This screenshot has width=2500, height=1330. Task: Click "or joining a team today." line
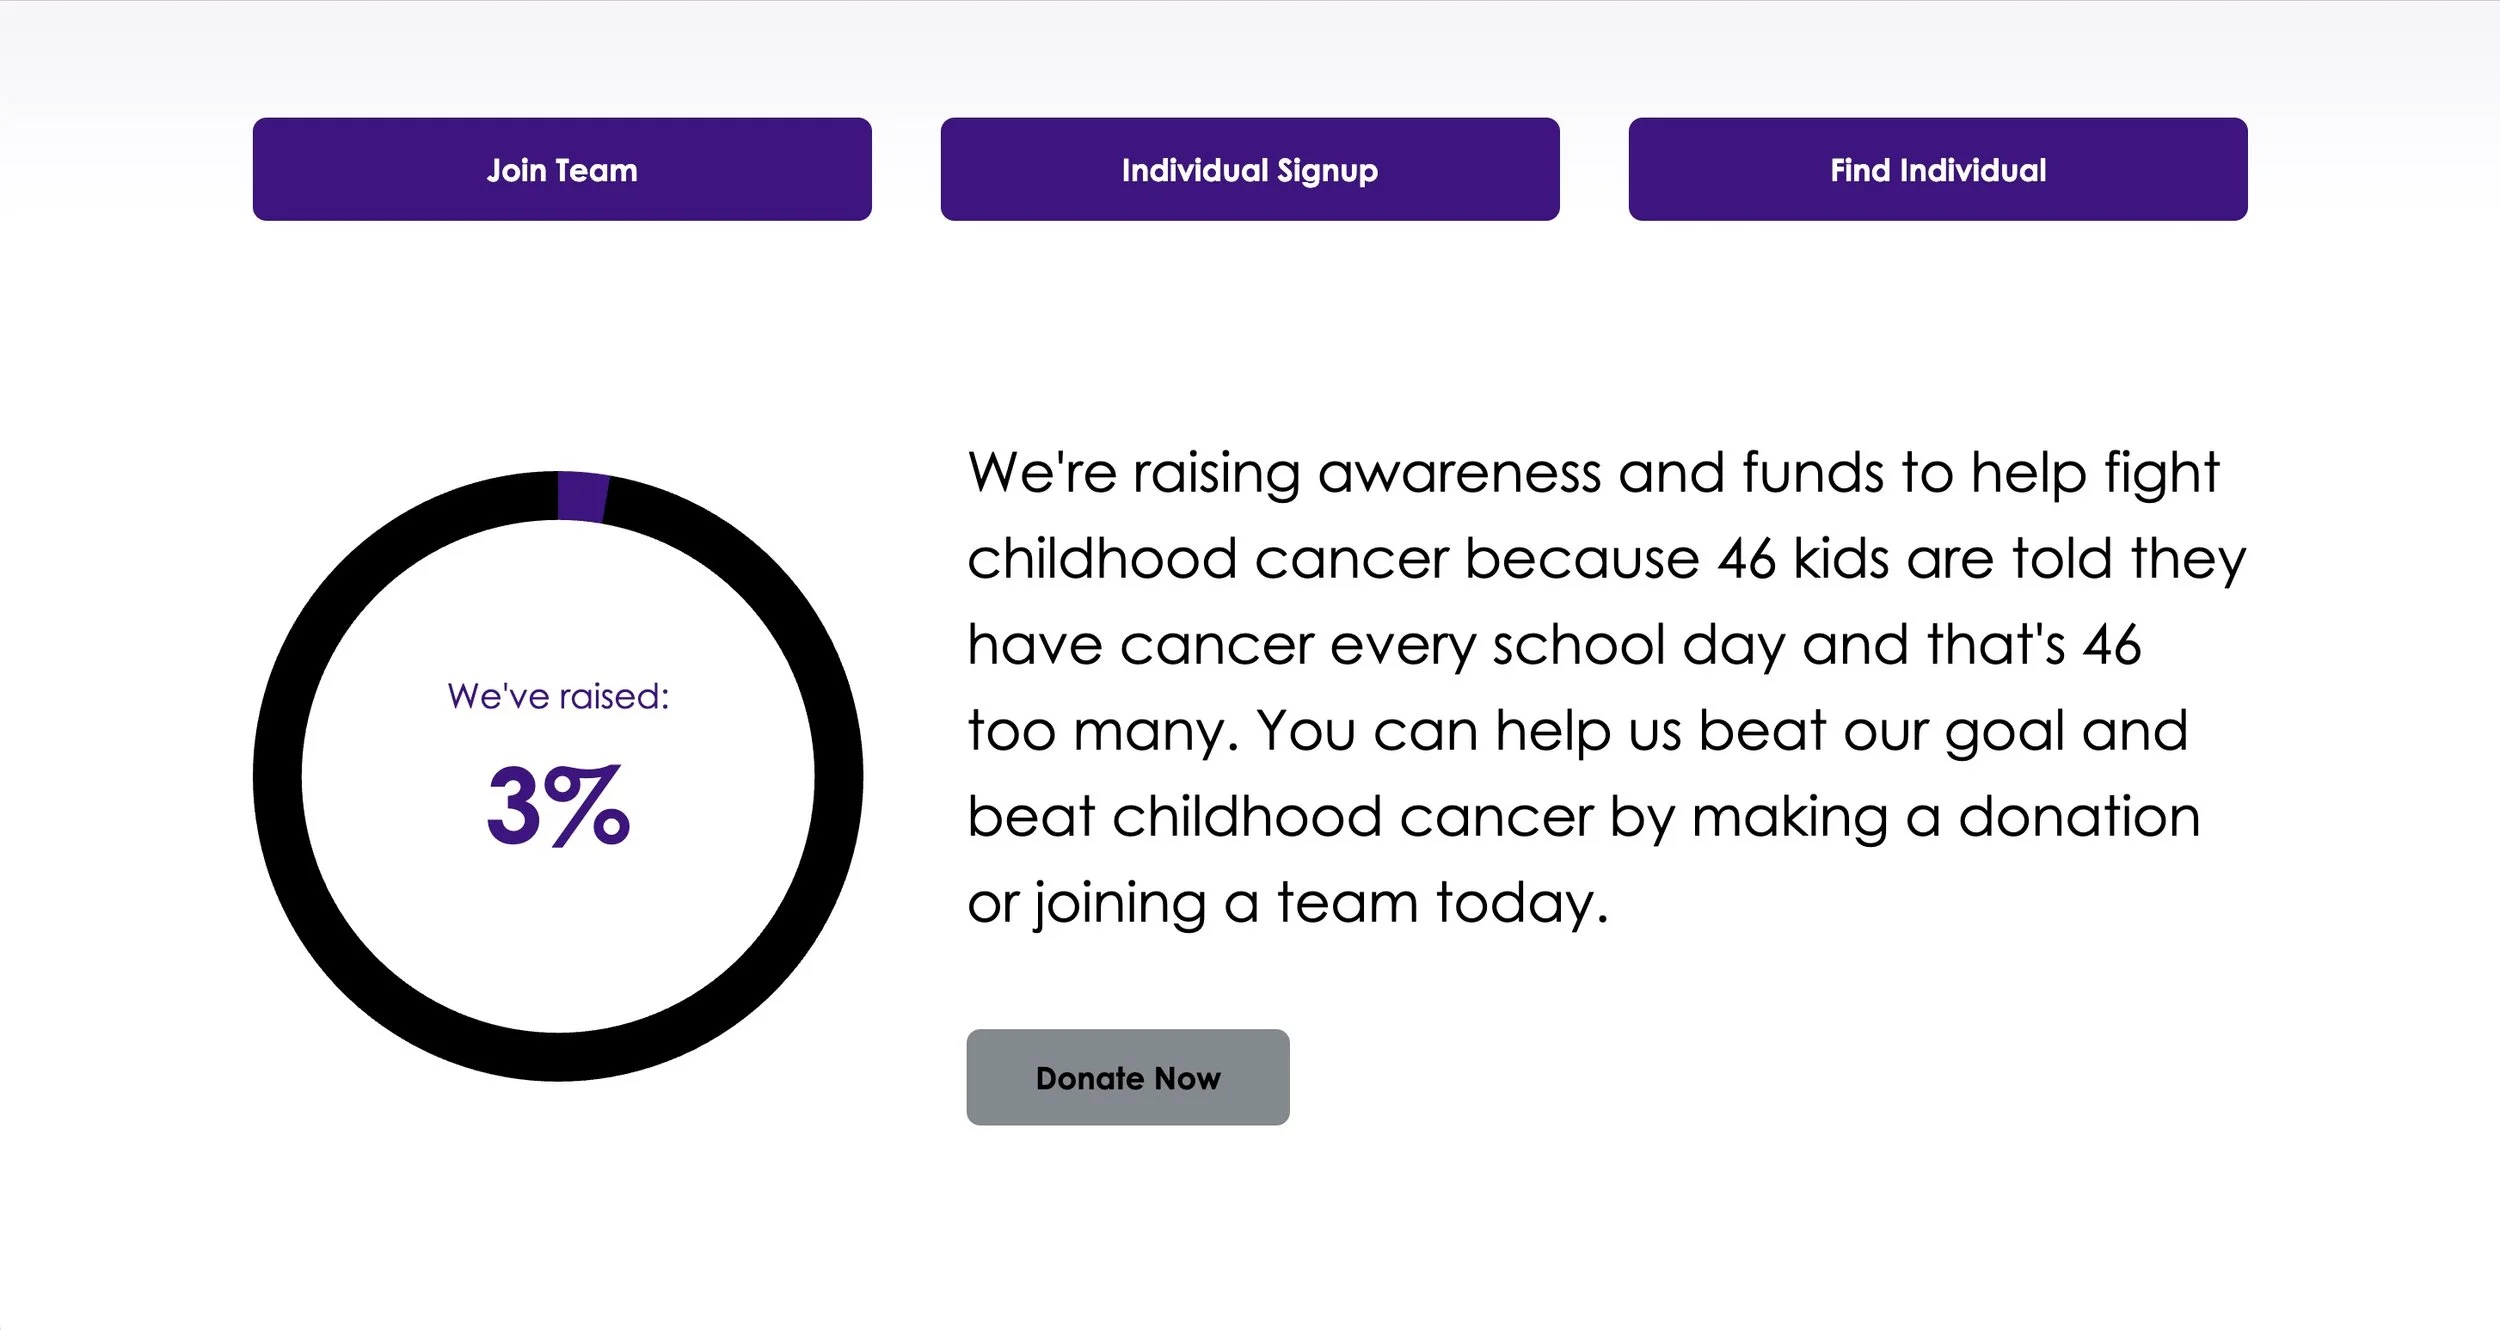coord(1288,903)
